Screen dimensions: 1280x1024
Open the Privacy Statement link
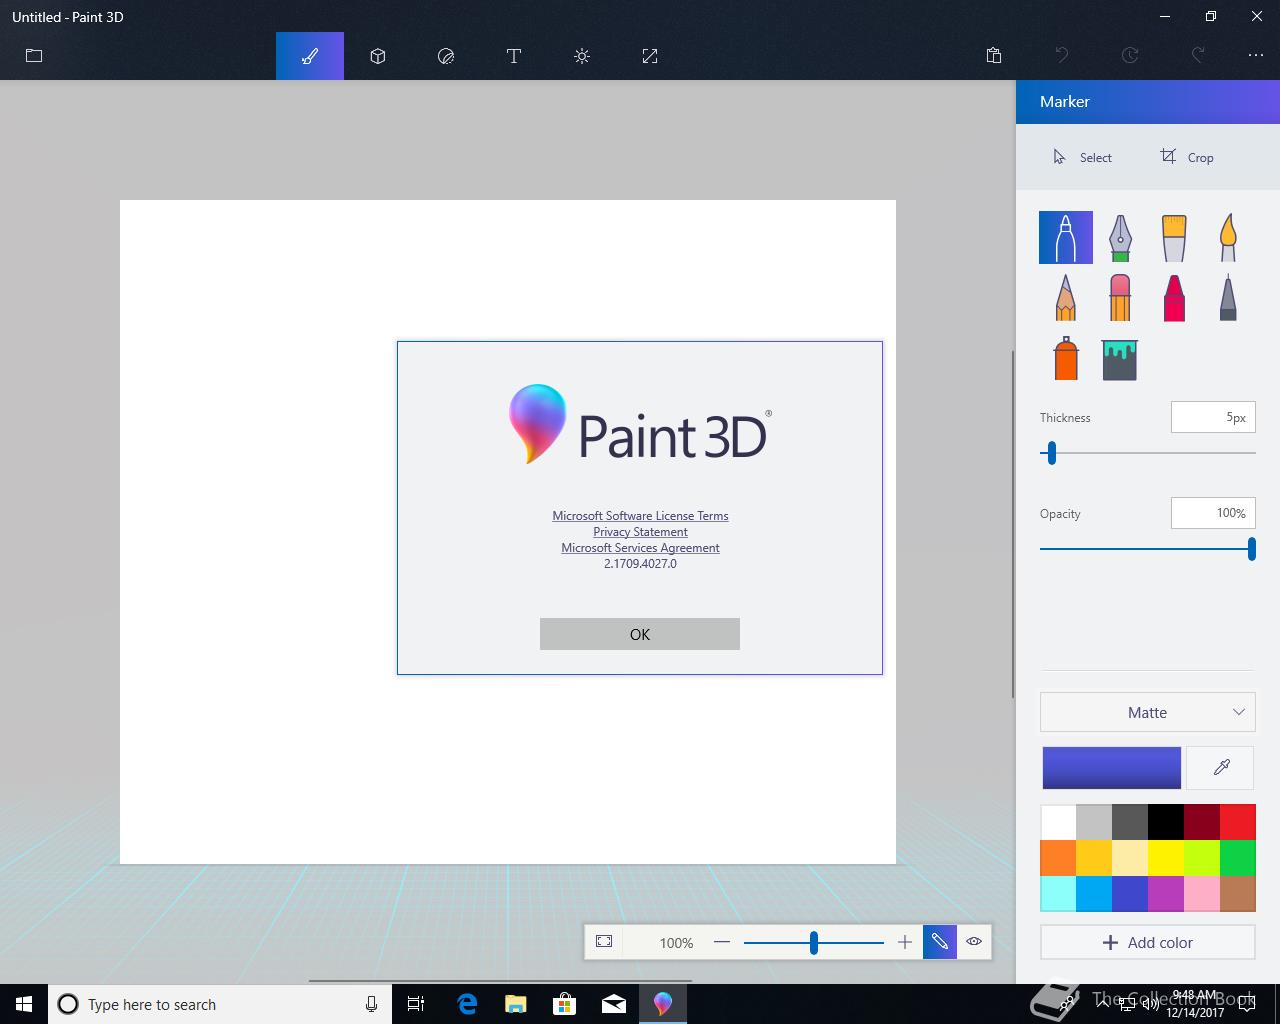click(640, 532)
